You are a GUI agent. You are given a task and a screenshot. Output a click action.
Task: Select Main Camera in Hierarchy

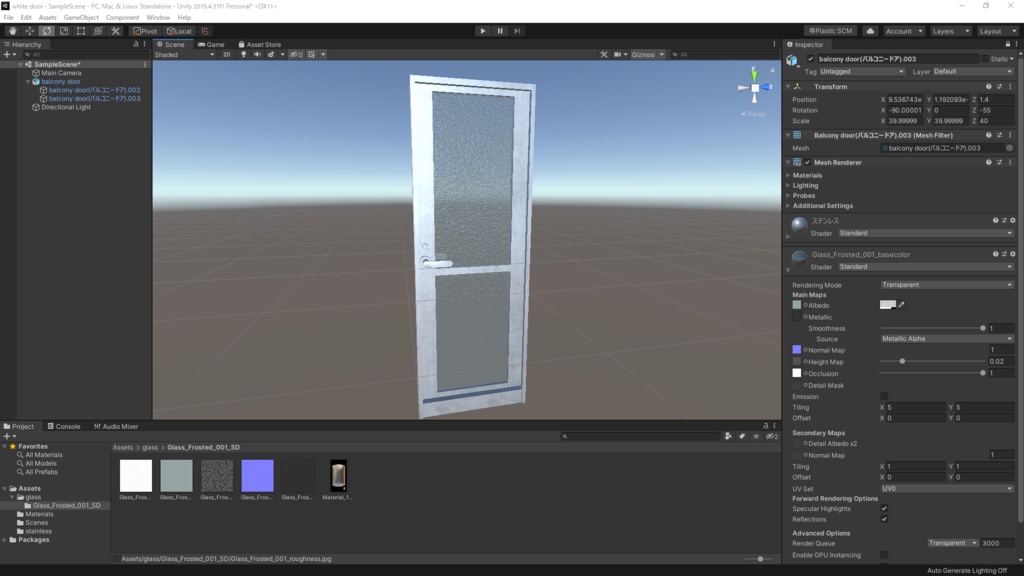click(61, 73)
